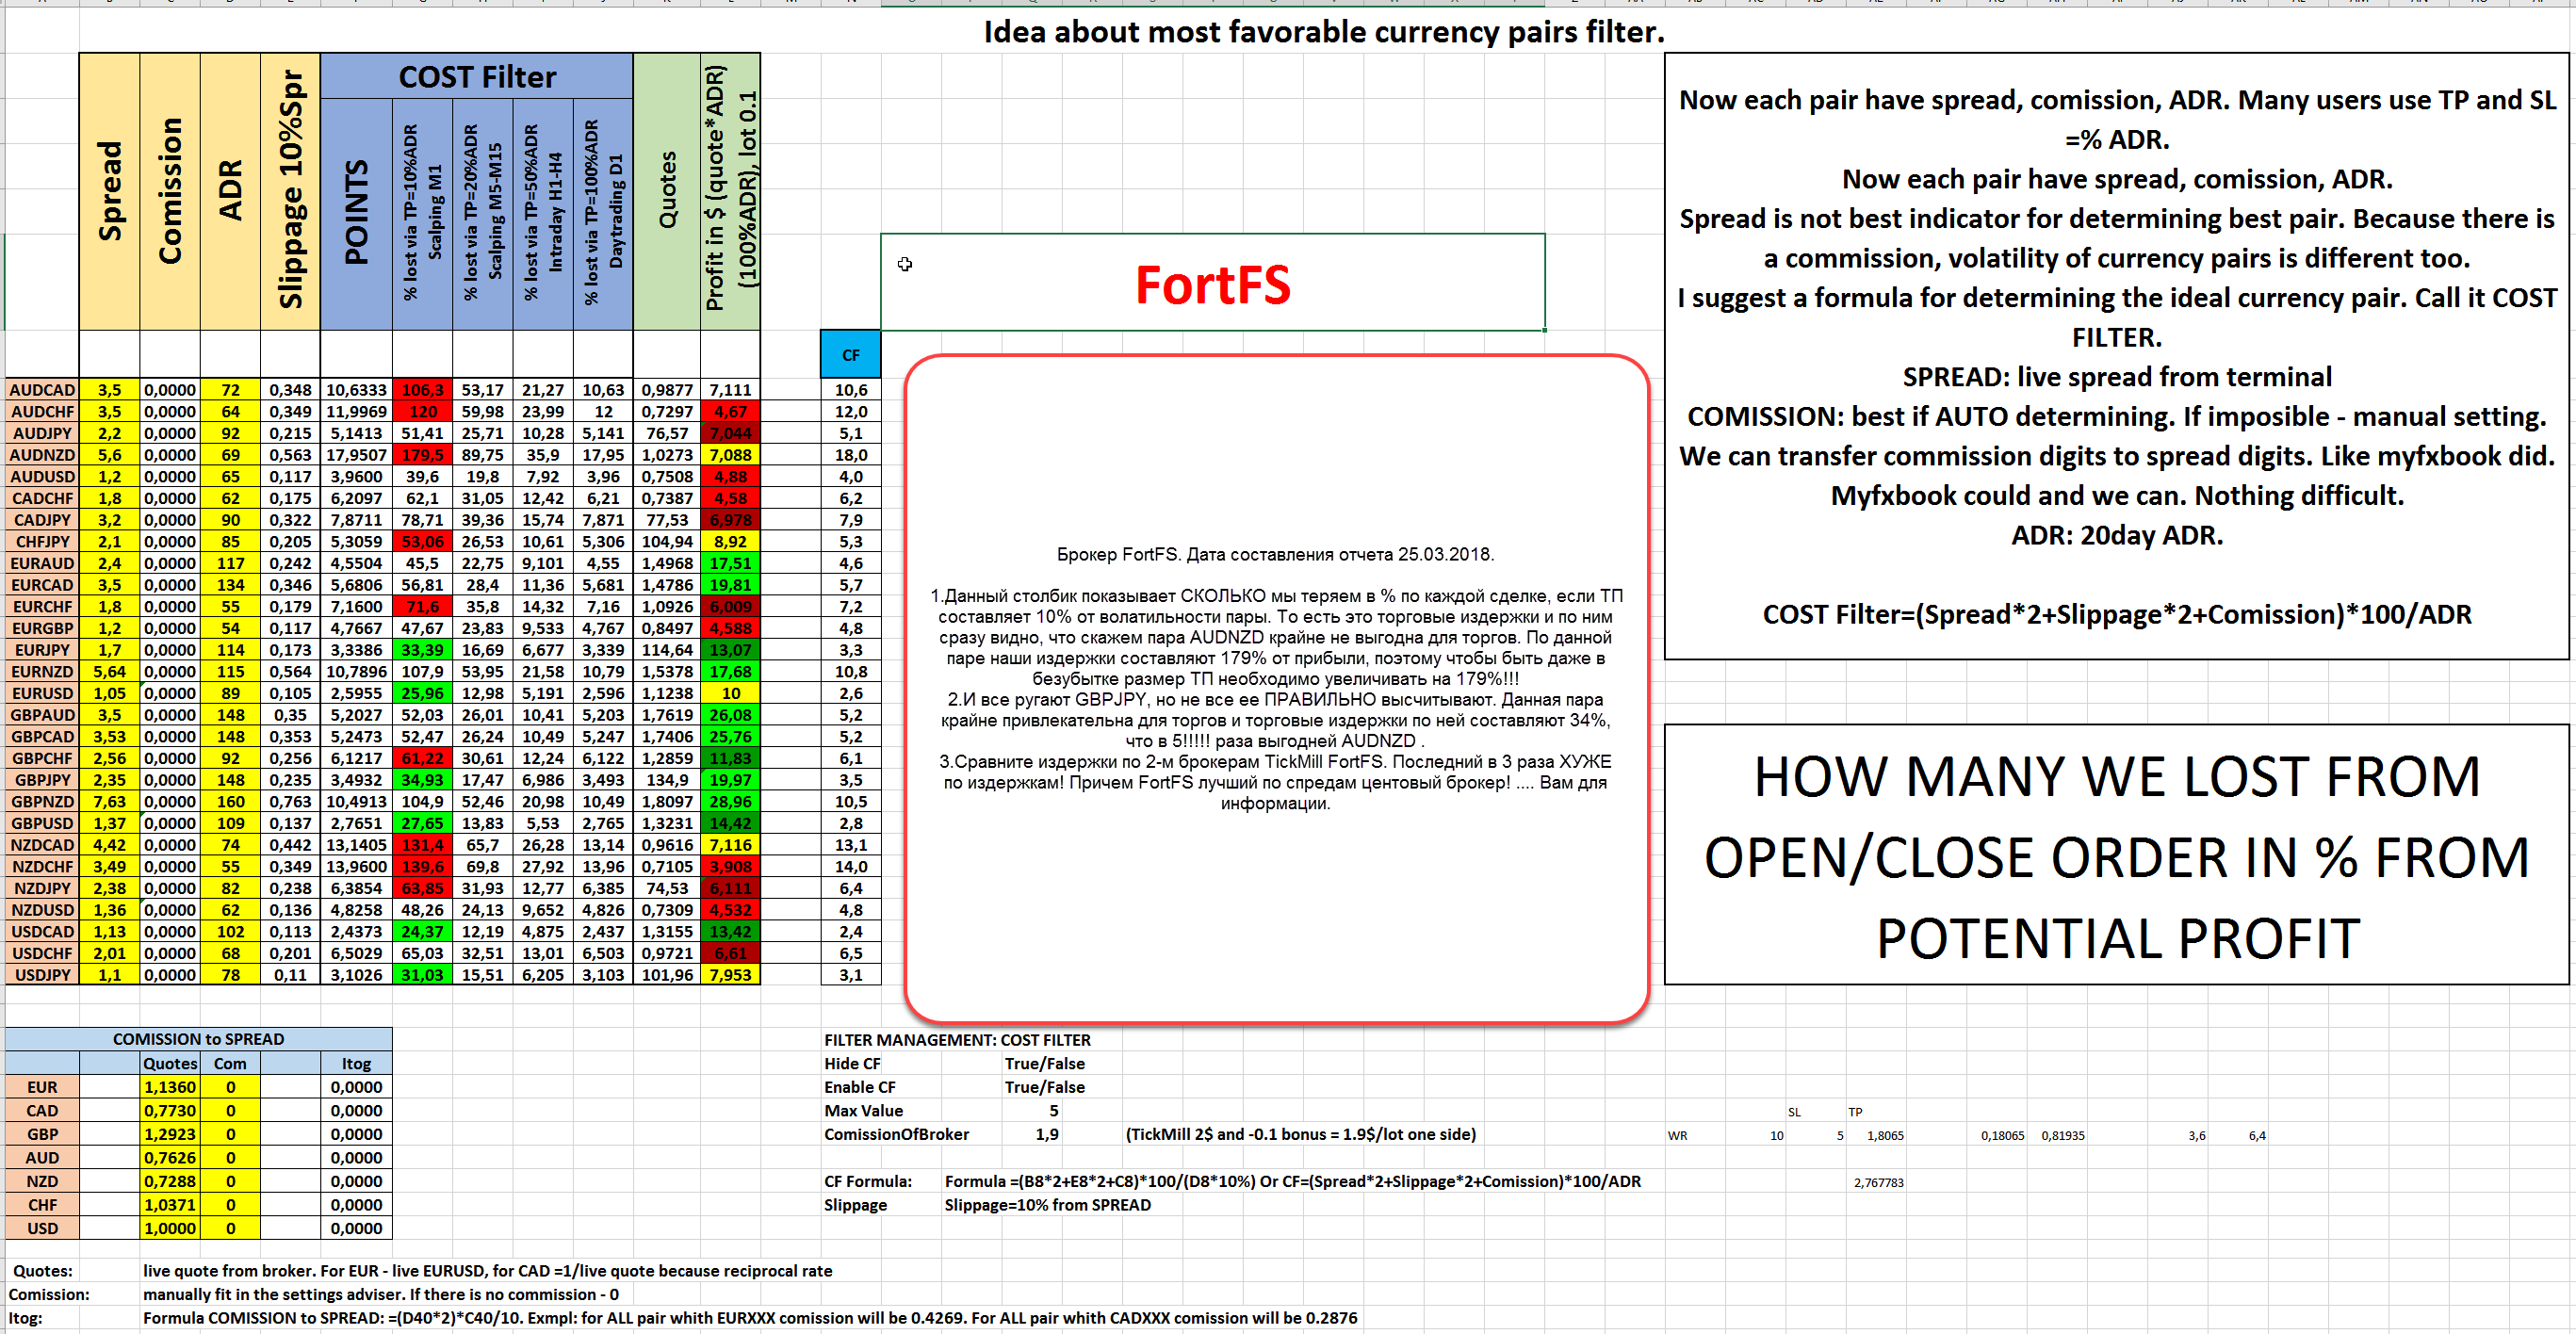
Task: Select the vertical Spread column header
Action: [x=110, y=191]
